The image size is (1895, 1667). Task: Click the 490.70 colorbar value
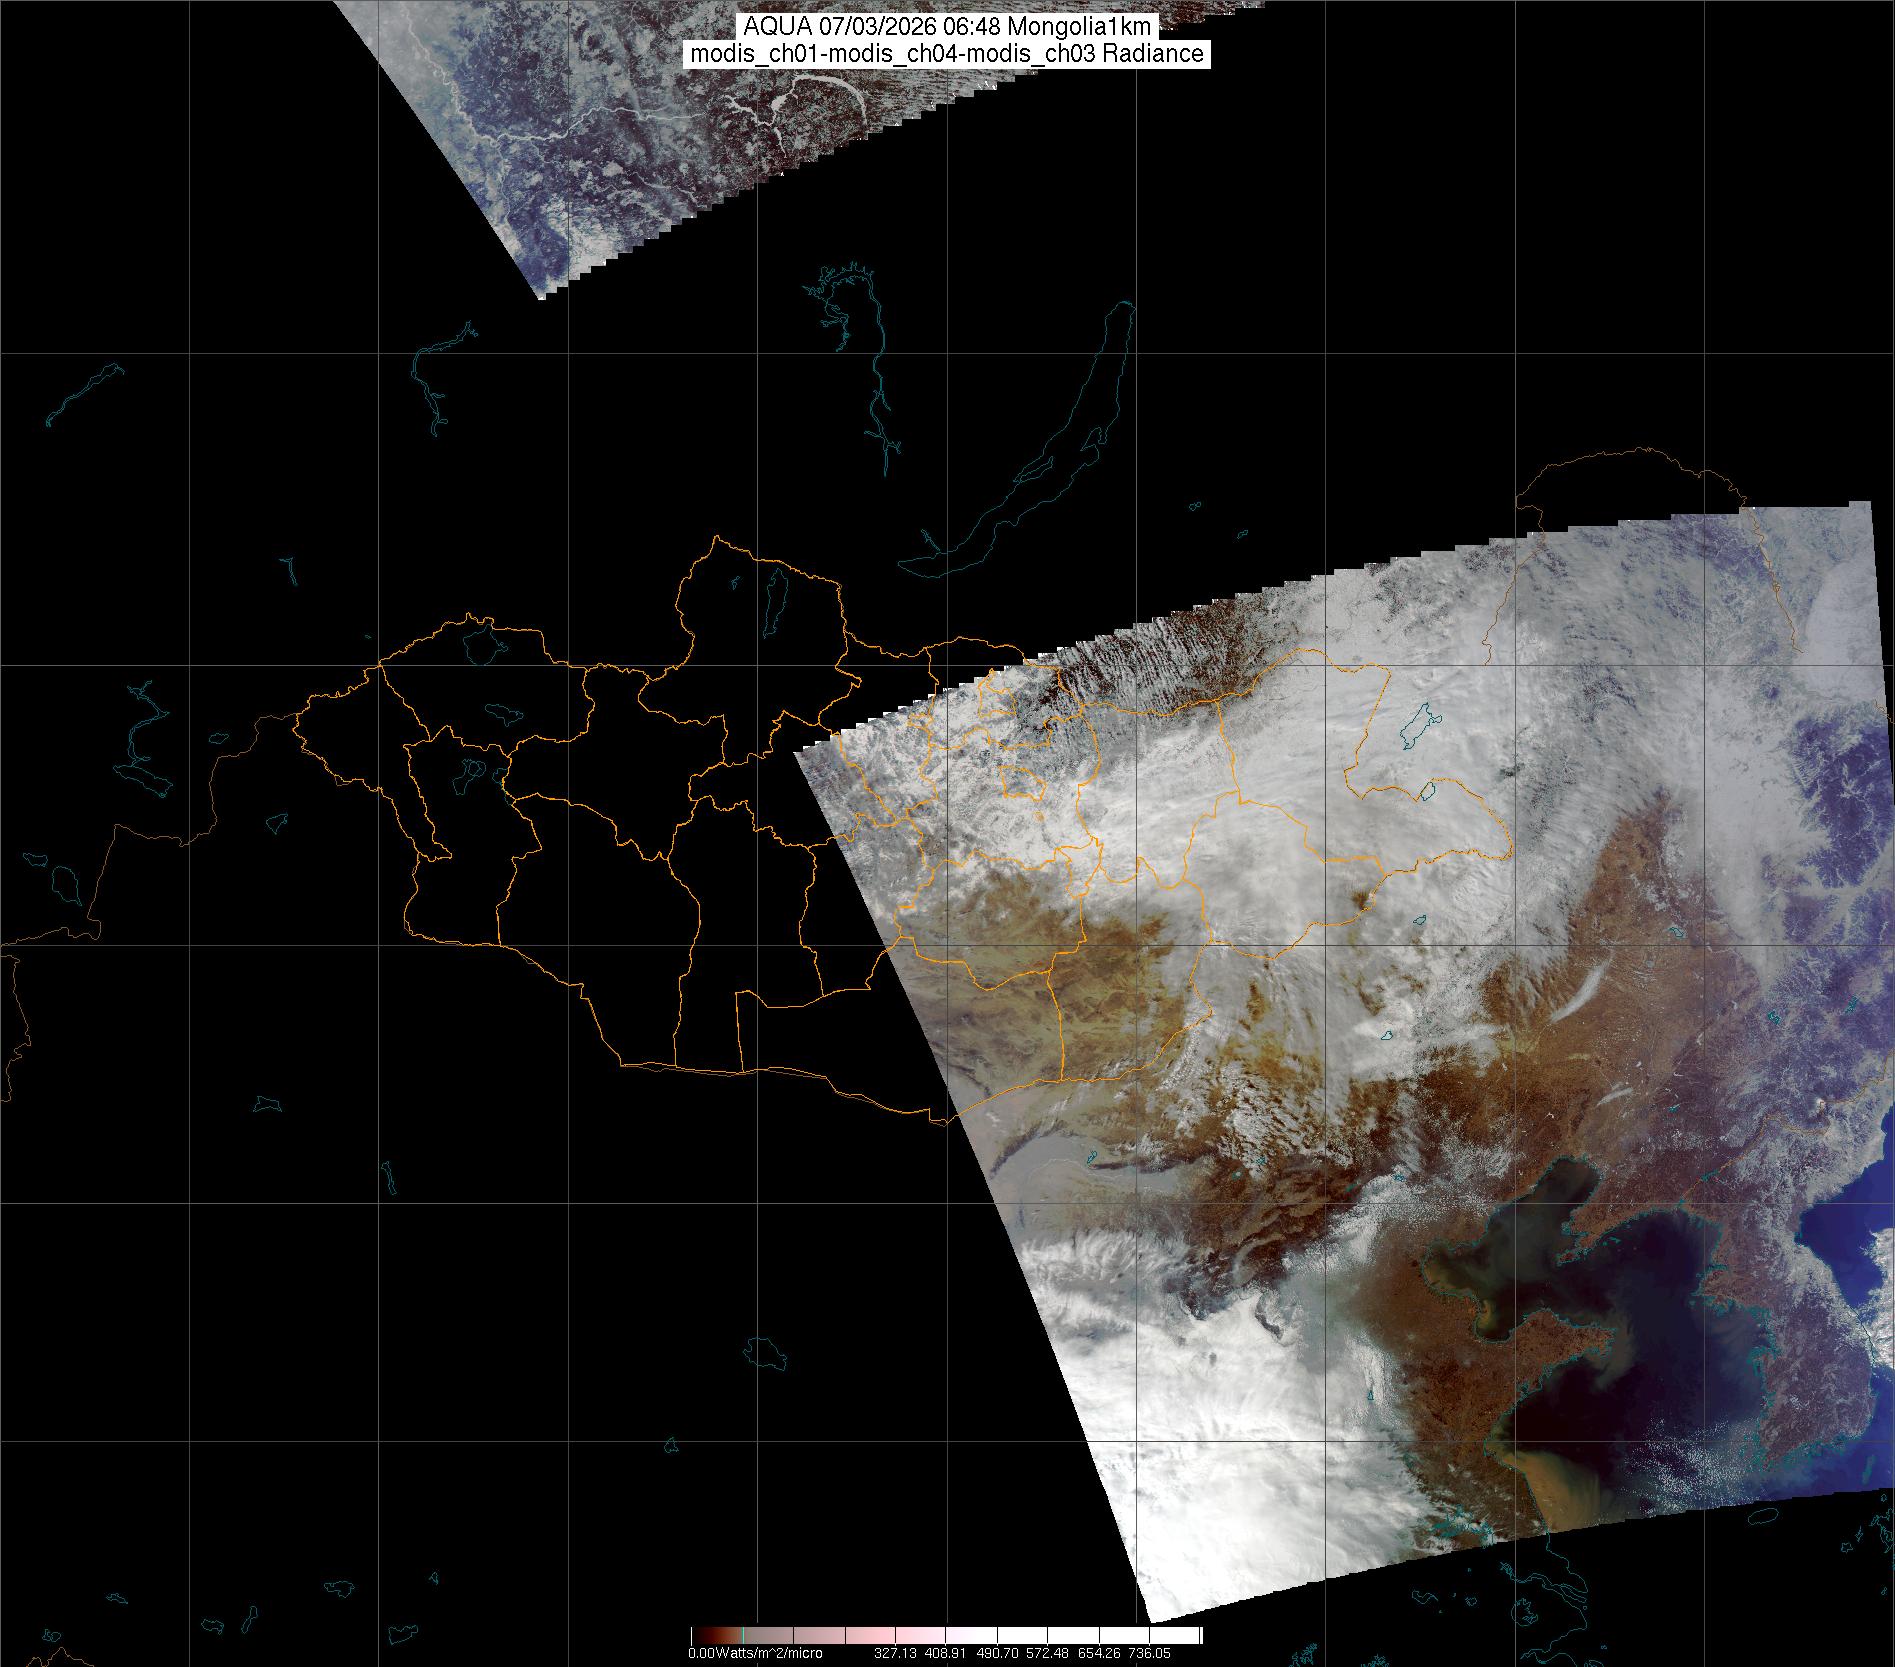1000,1653
